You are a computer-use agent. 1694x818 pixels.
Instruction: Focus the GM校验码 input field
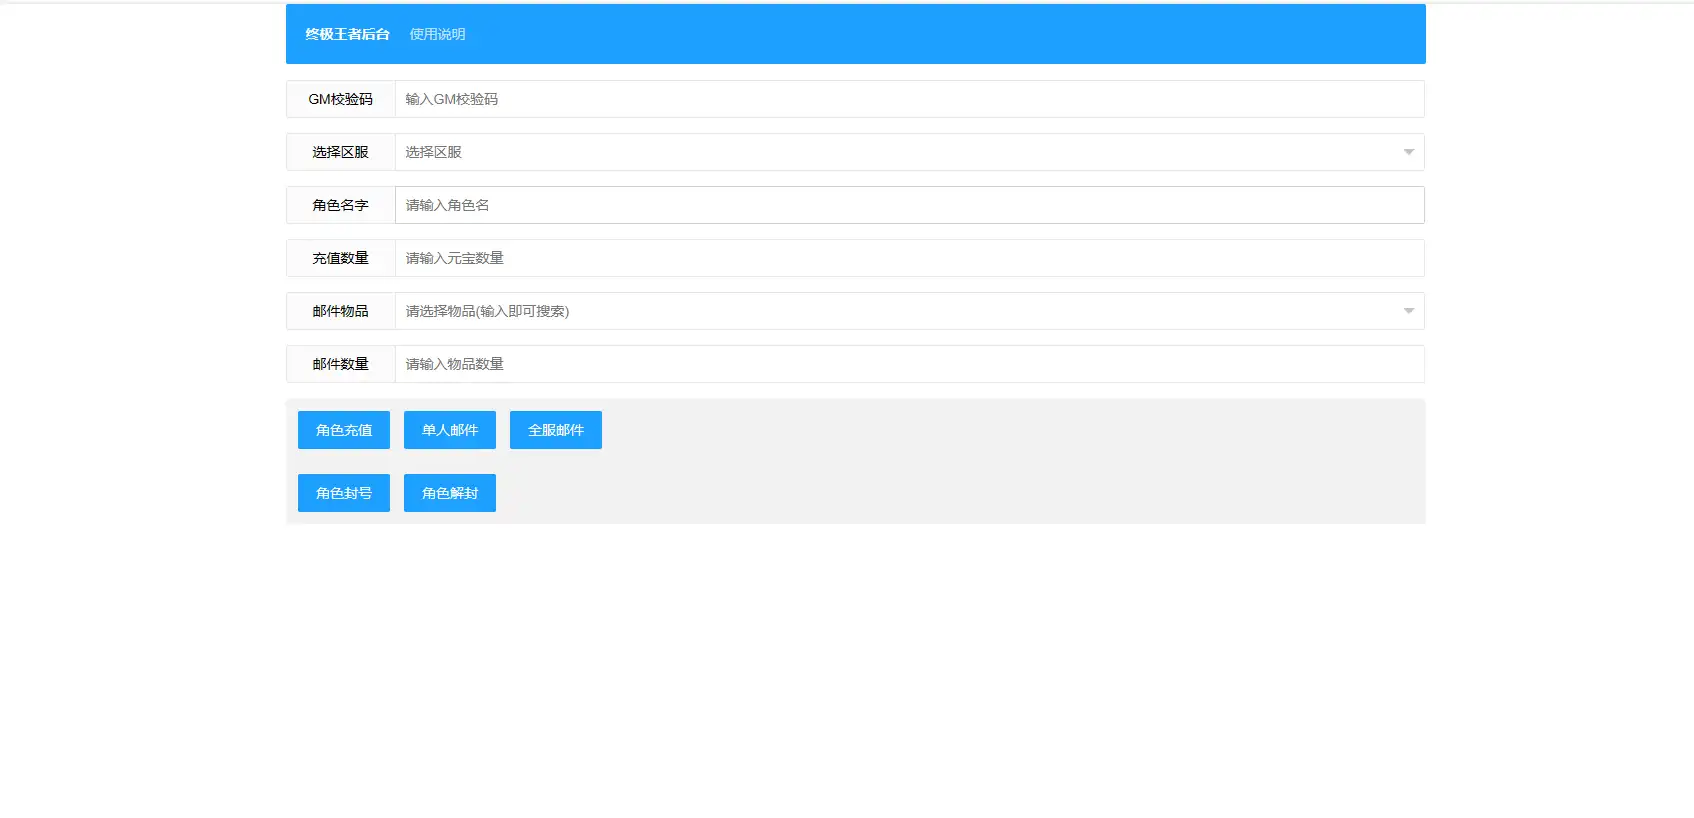click(909, 99)
